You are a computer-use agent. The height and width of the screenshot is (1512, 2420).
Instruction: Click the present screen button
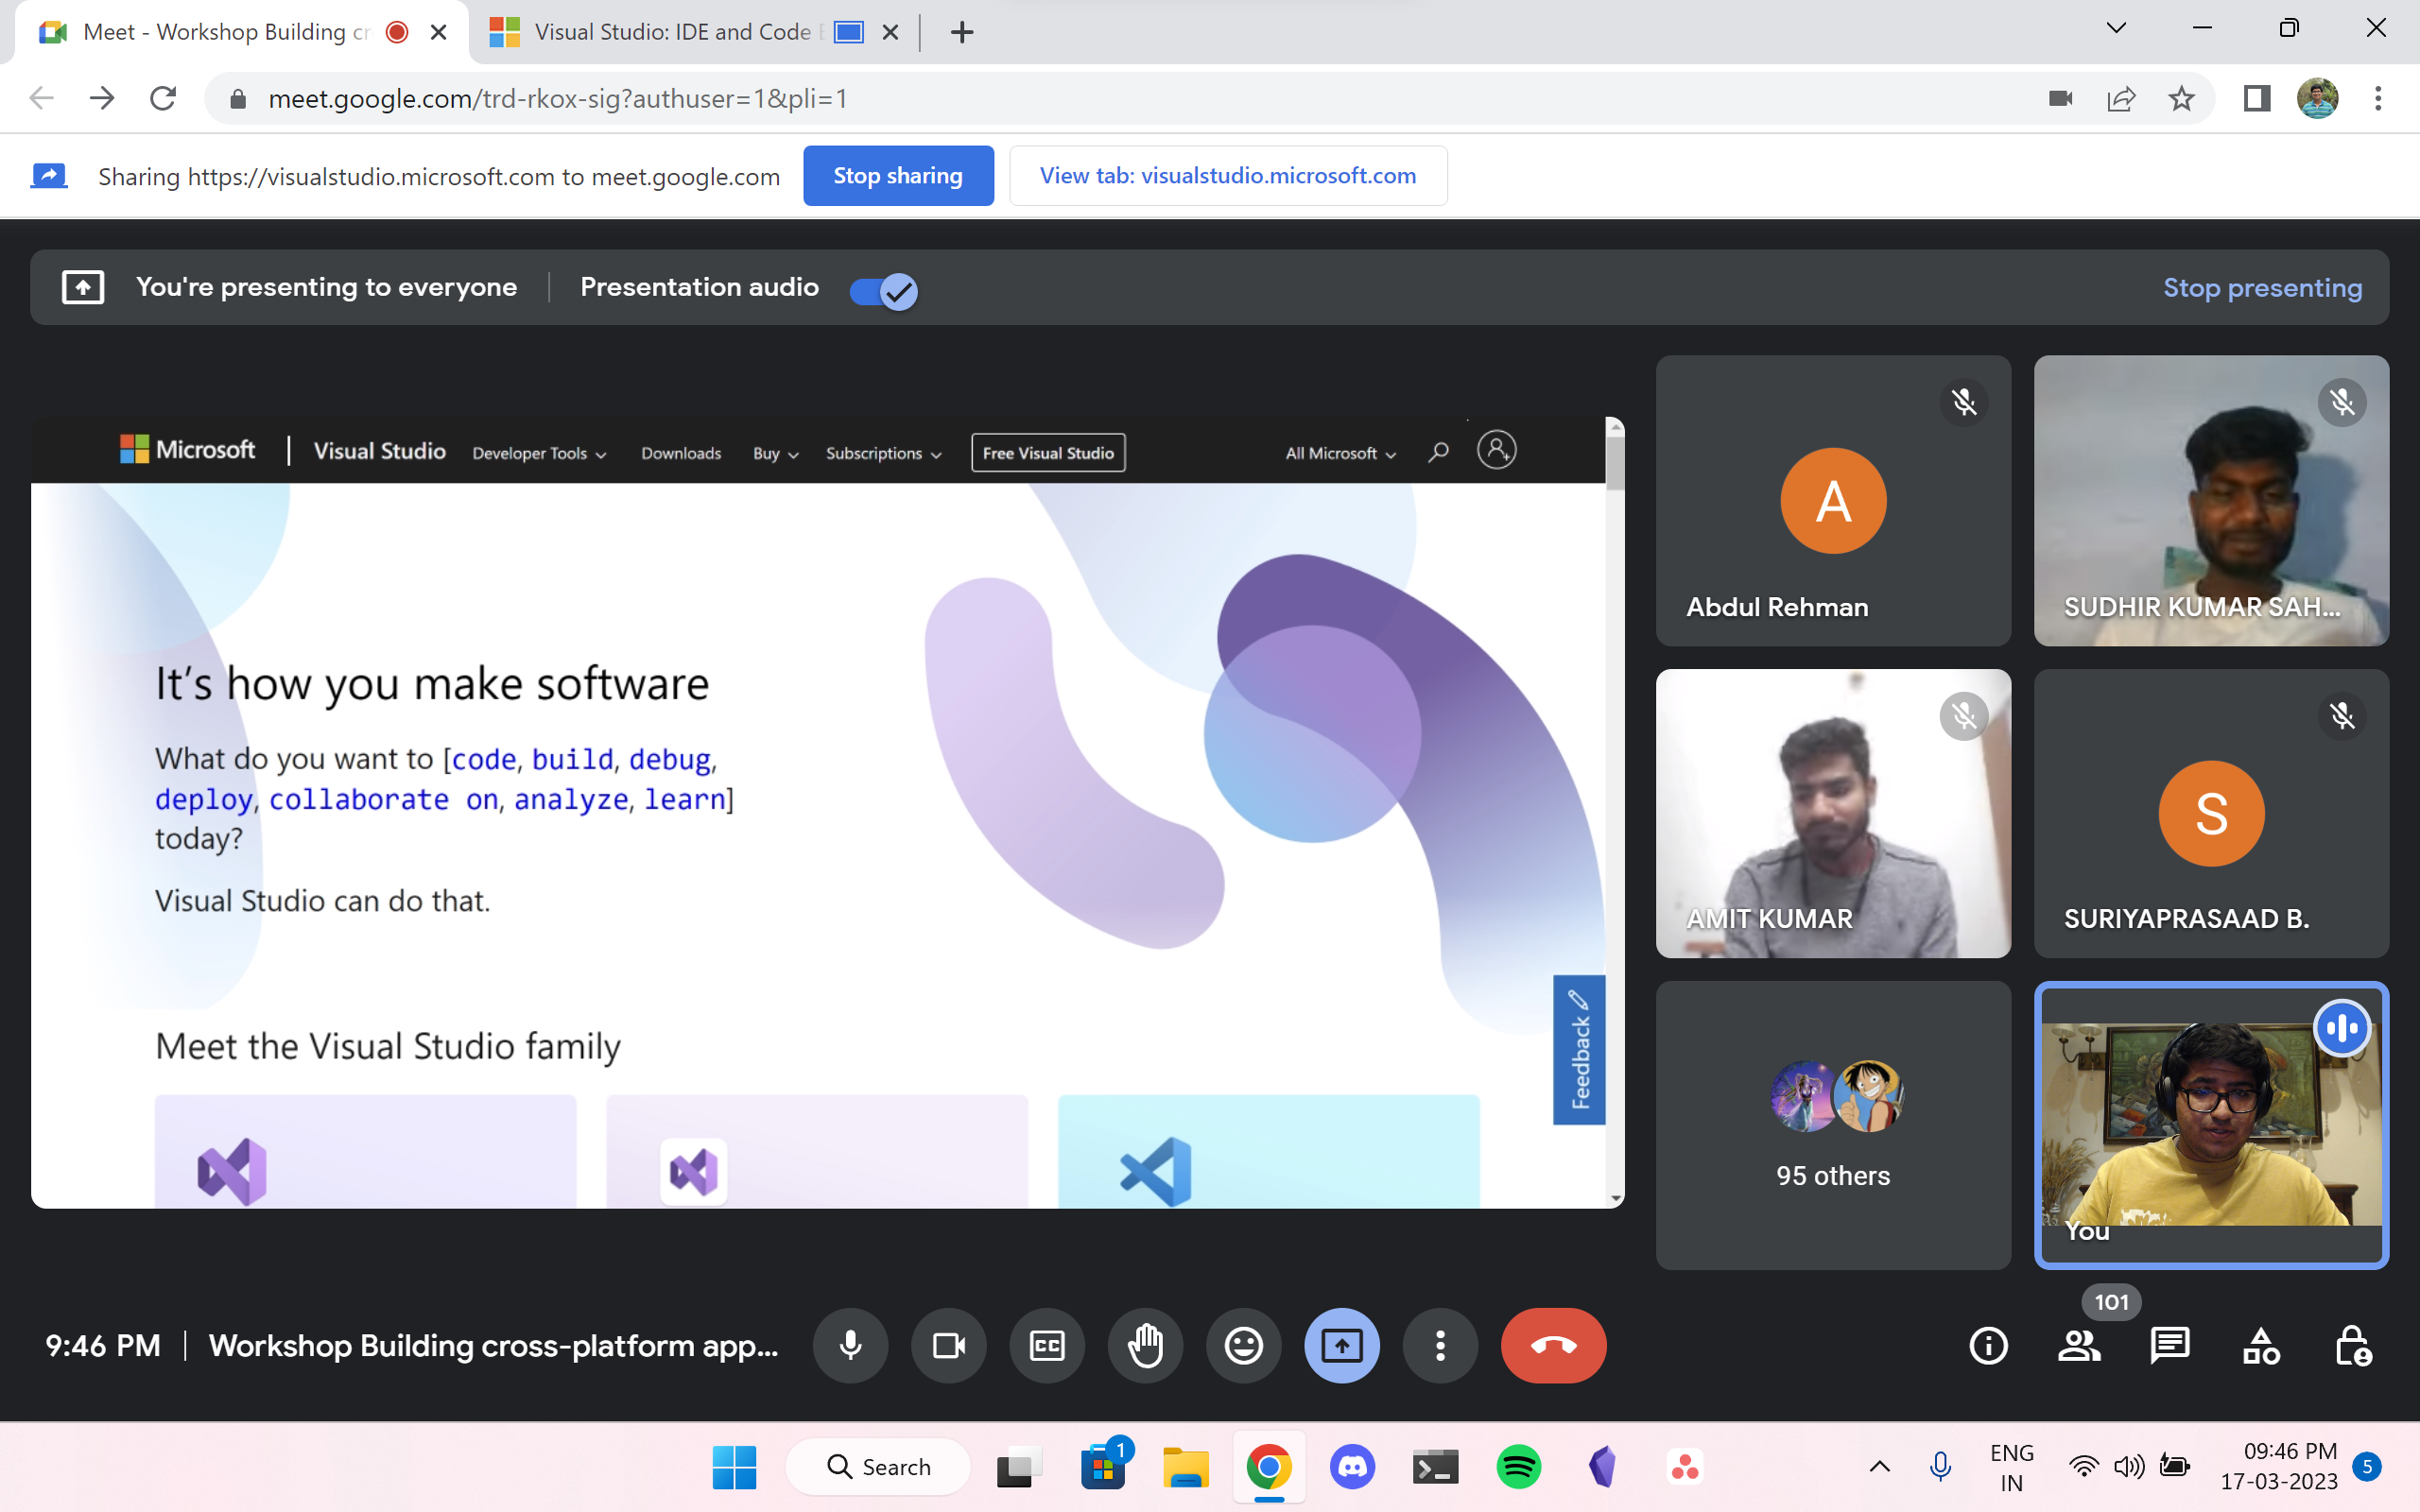[x=1342, y=1345]
